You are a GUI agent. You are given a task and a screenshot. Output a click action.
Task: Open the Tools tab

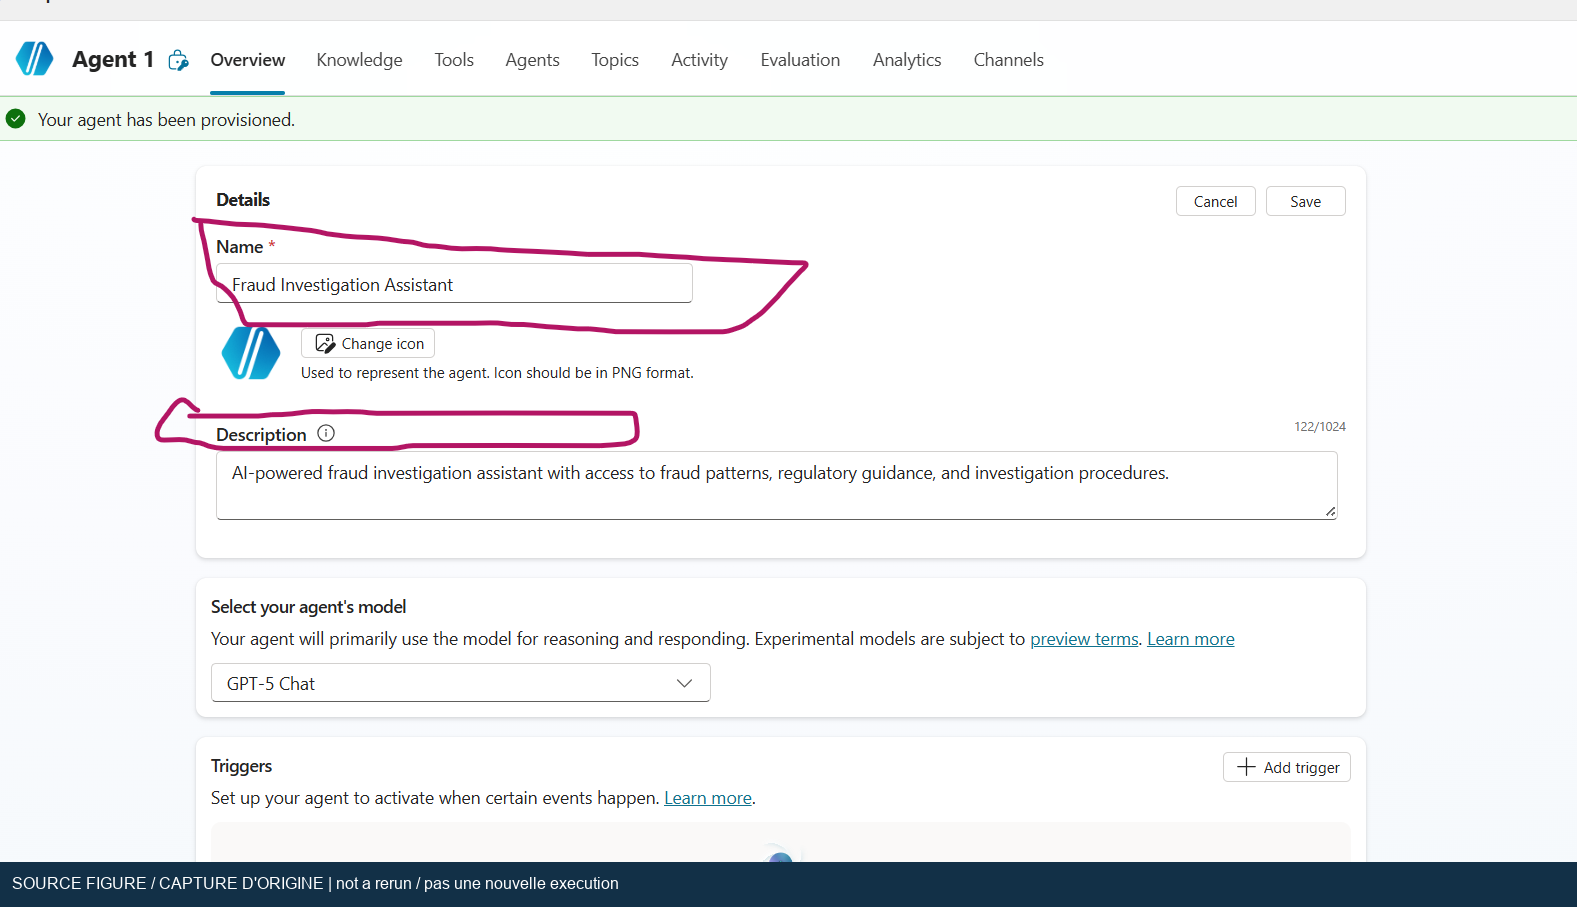pyautogui.click(x=454, y=60)
